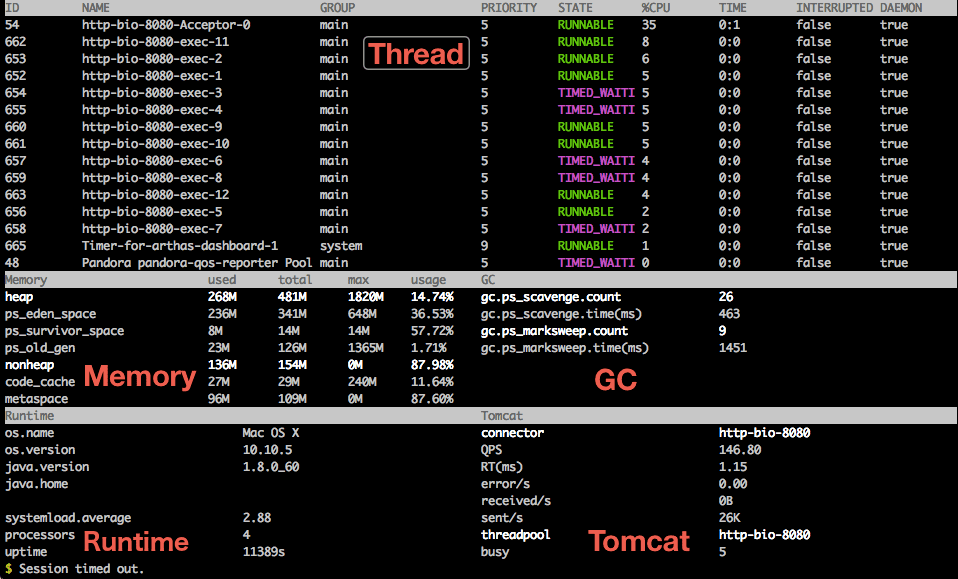
Task: Select the heap memory row label
Action: coord(19,297)
